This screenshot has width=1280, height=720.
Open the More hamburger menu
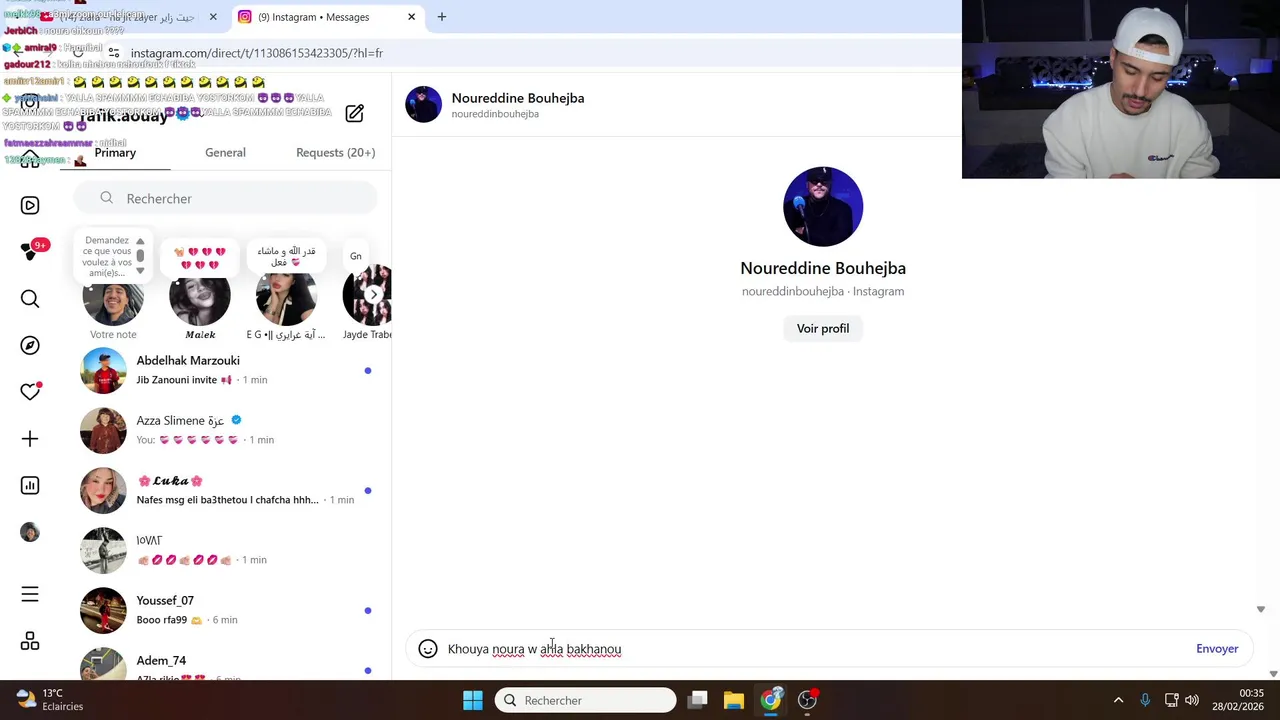(30, 595)
